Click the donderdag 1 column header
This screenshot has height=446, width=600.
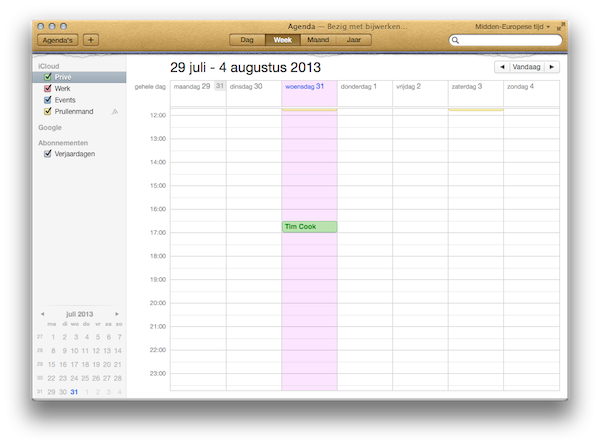coord(359,86)
